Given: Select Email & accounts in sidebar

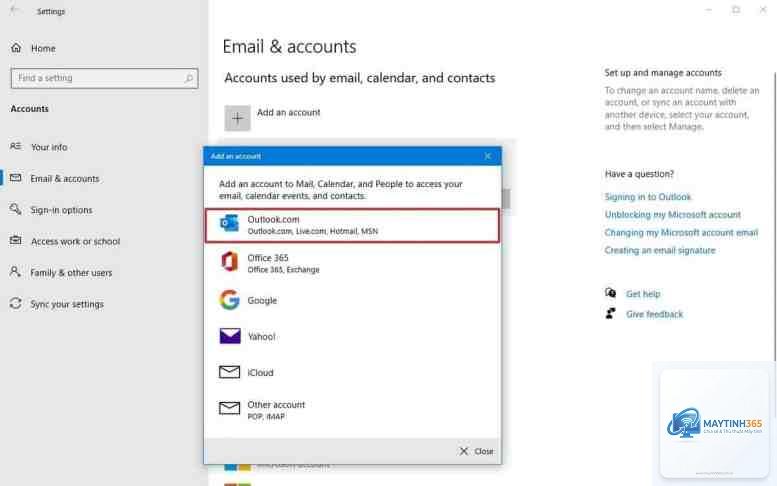Looking at the screenshot, I should (104, 178).
